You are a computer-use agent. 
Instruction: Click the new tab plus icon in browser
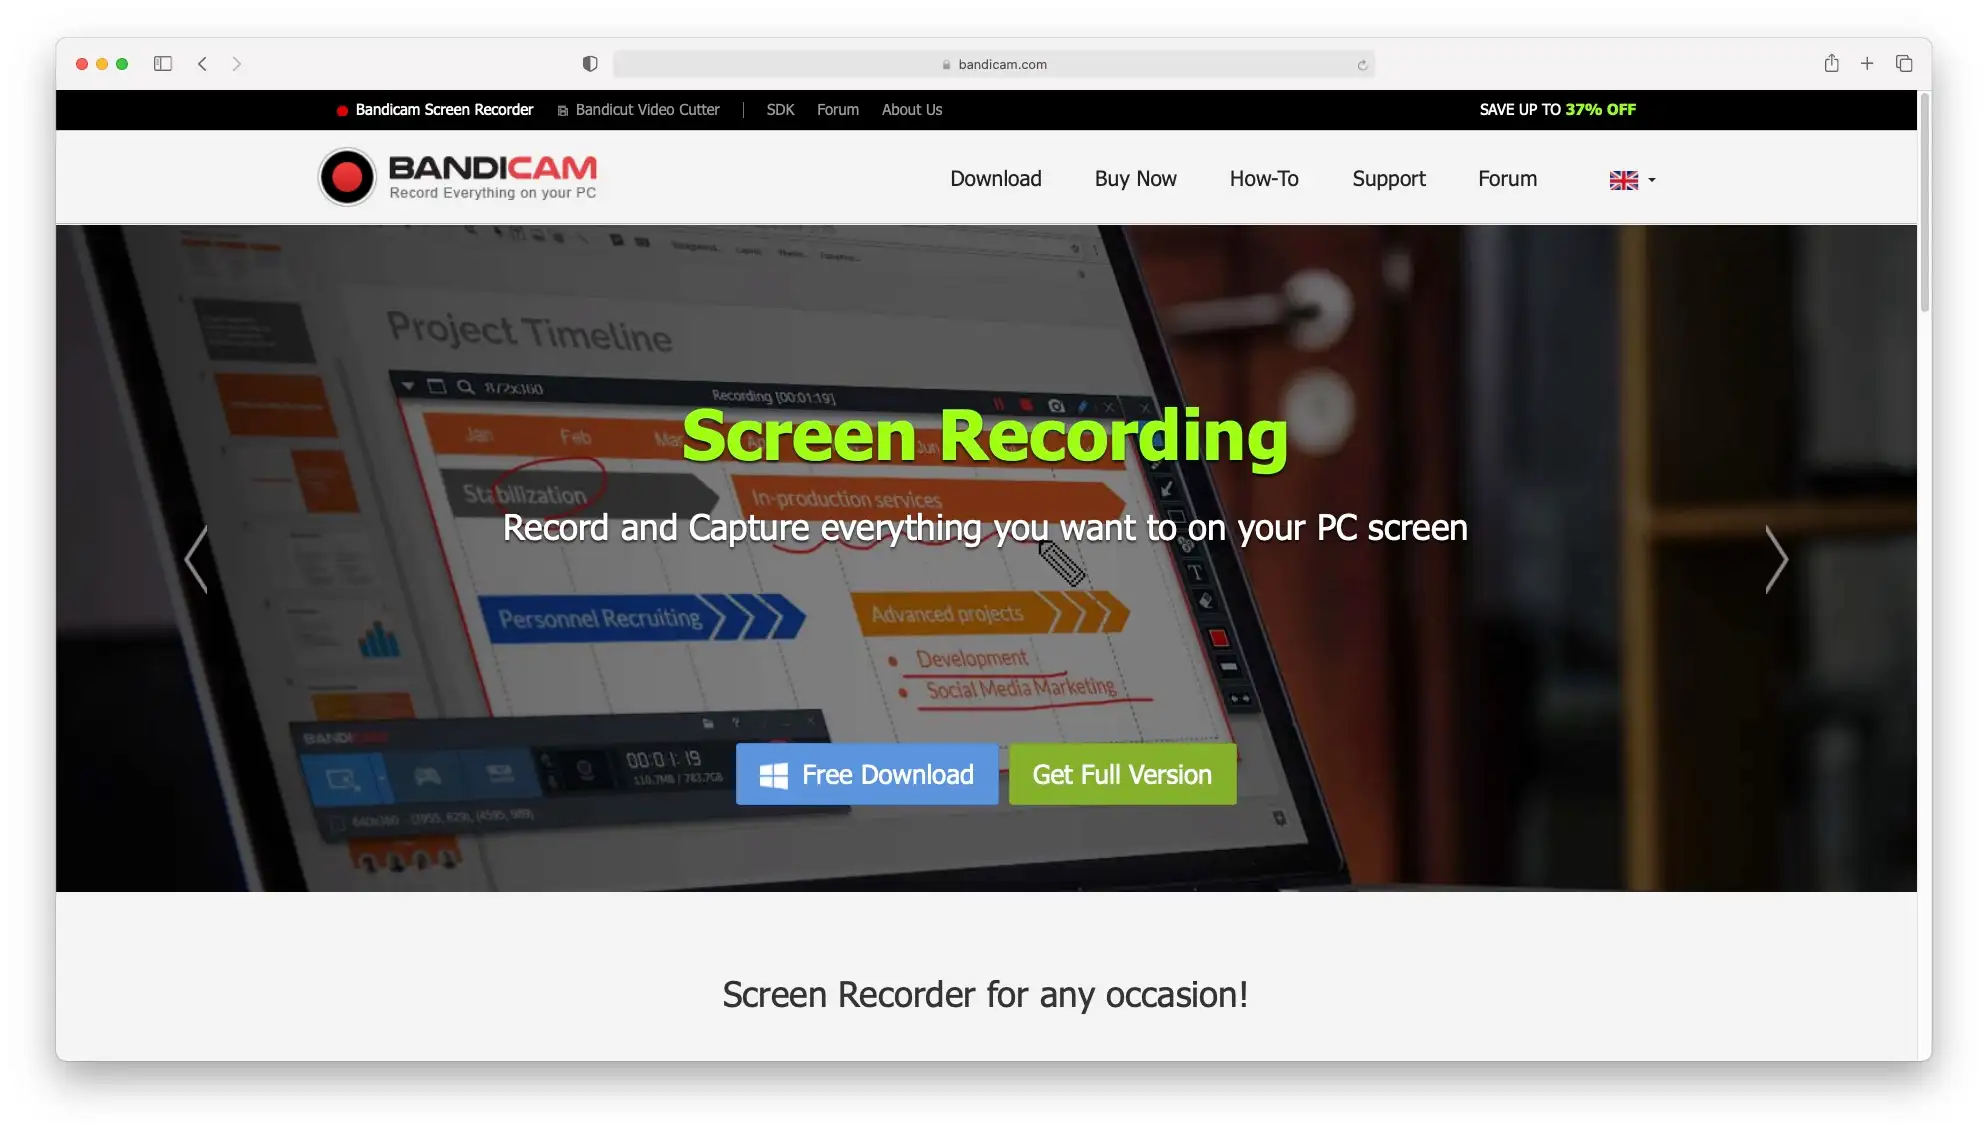pyautogui.click(x=1866, y=63)
